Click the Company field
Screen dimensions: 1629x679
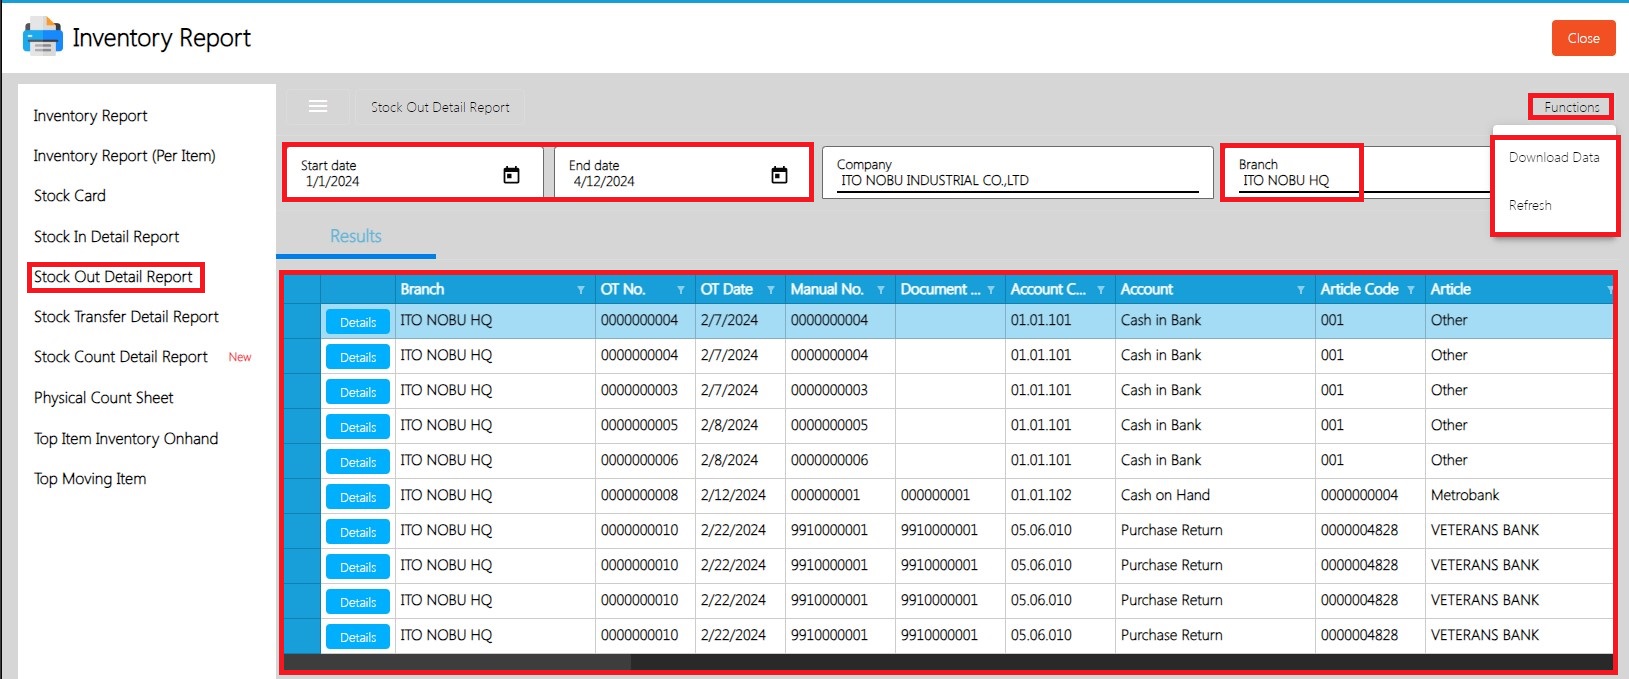[1018, 173]
